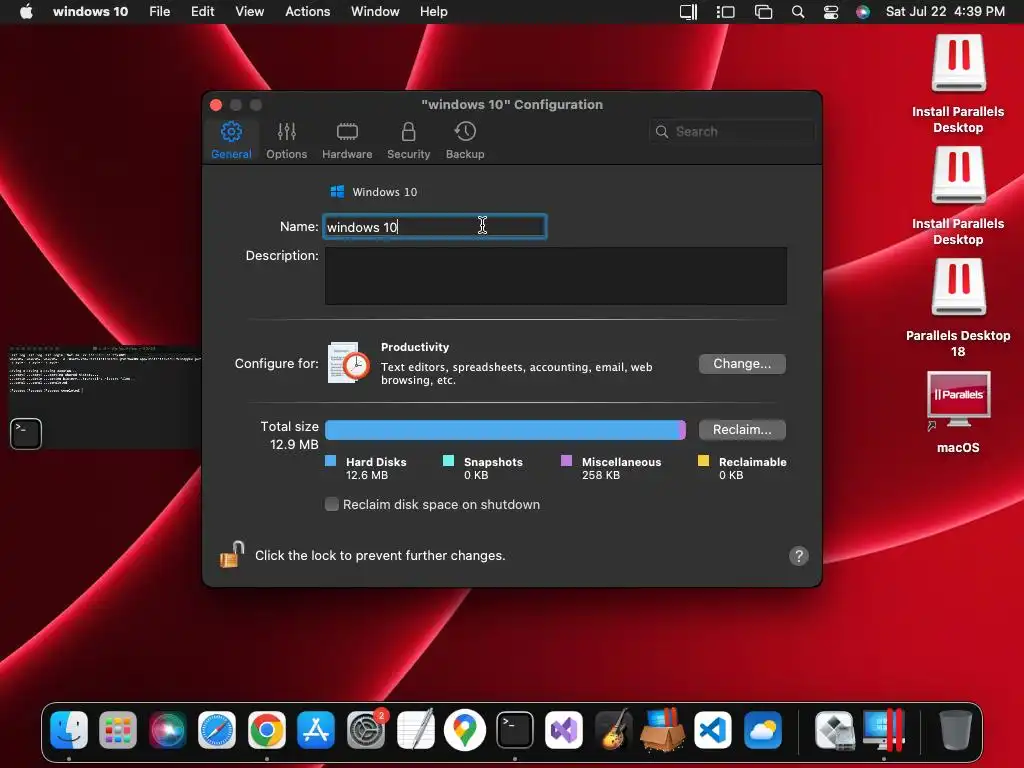1024x768 pixels.
Task: Switch to the Hardware tab
Action: coord(347,140)
